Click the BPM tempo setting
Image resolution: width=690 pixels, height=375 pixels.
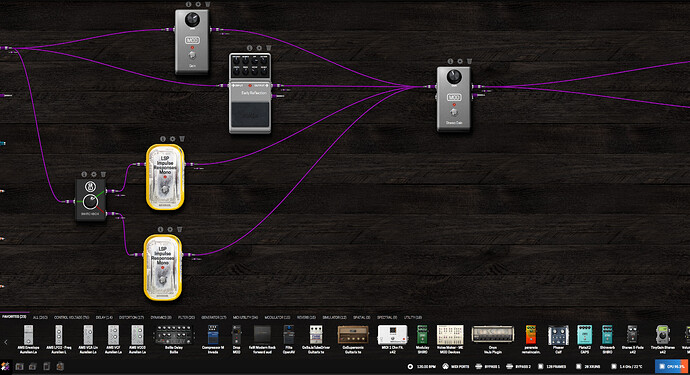tap(422, 366)
